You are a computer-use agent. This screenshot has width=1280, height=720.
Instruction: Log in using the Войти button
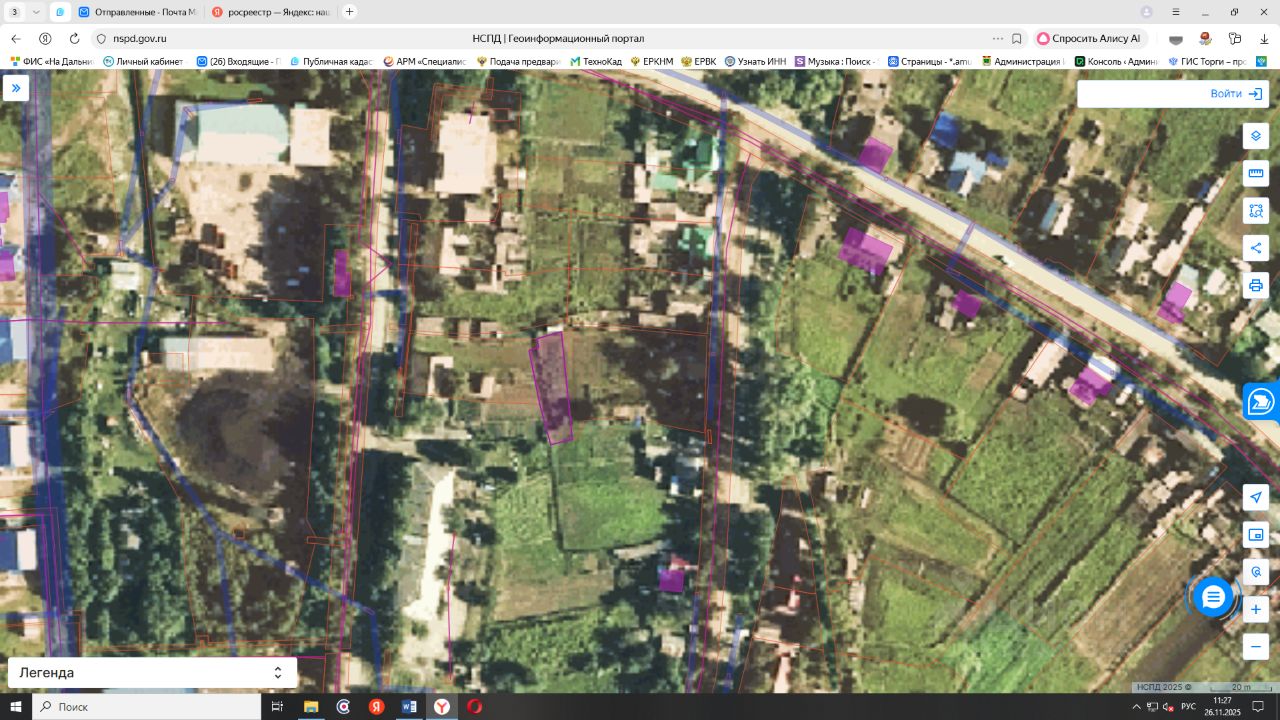[1236, 94]
